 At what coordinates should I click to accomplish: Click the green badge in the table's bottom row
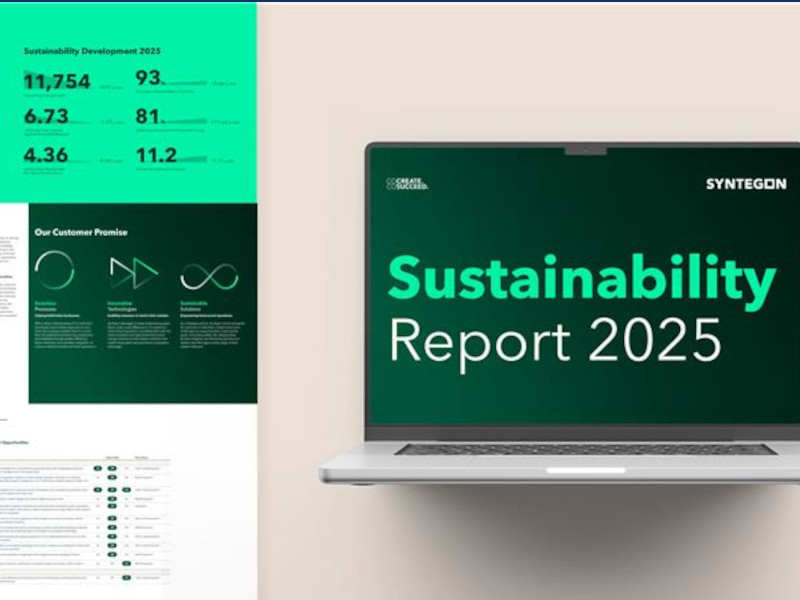coord(126,578)
